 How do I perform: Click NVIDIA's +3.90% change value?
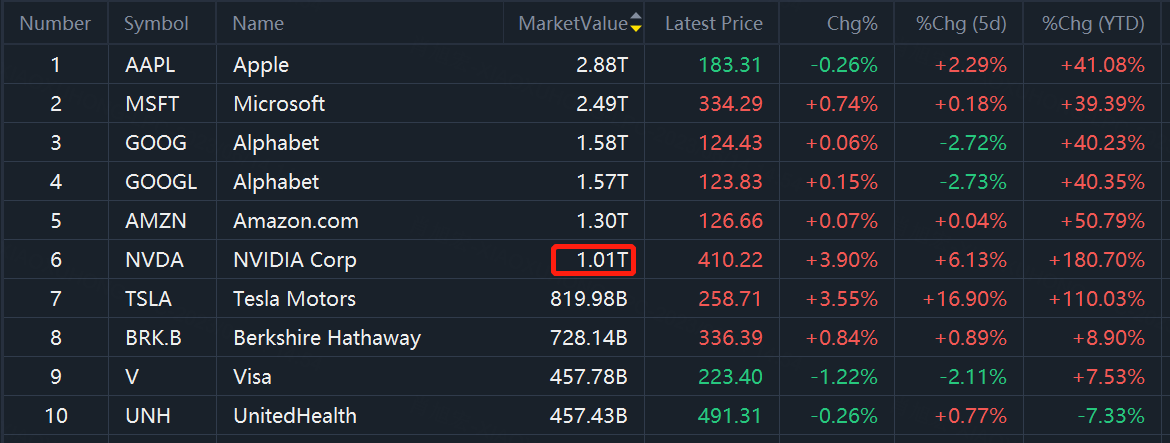click(x=842, y=260)
